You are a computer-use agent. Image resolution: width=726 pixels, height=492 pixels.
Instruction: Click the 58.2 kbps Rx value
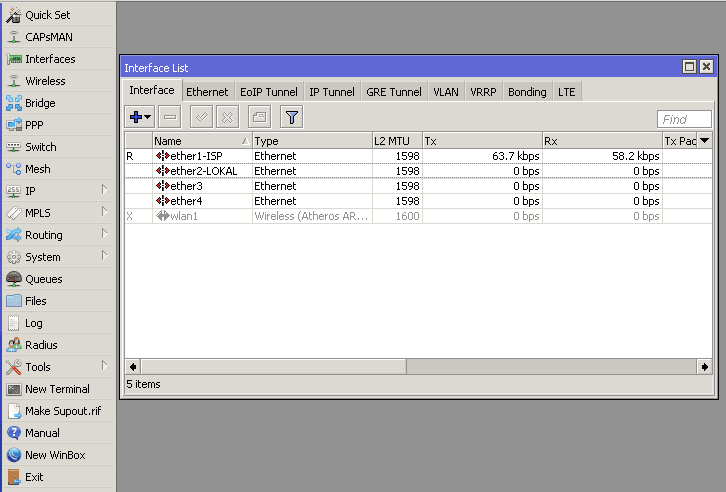coord(635,156)
